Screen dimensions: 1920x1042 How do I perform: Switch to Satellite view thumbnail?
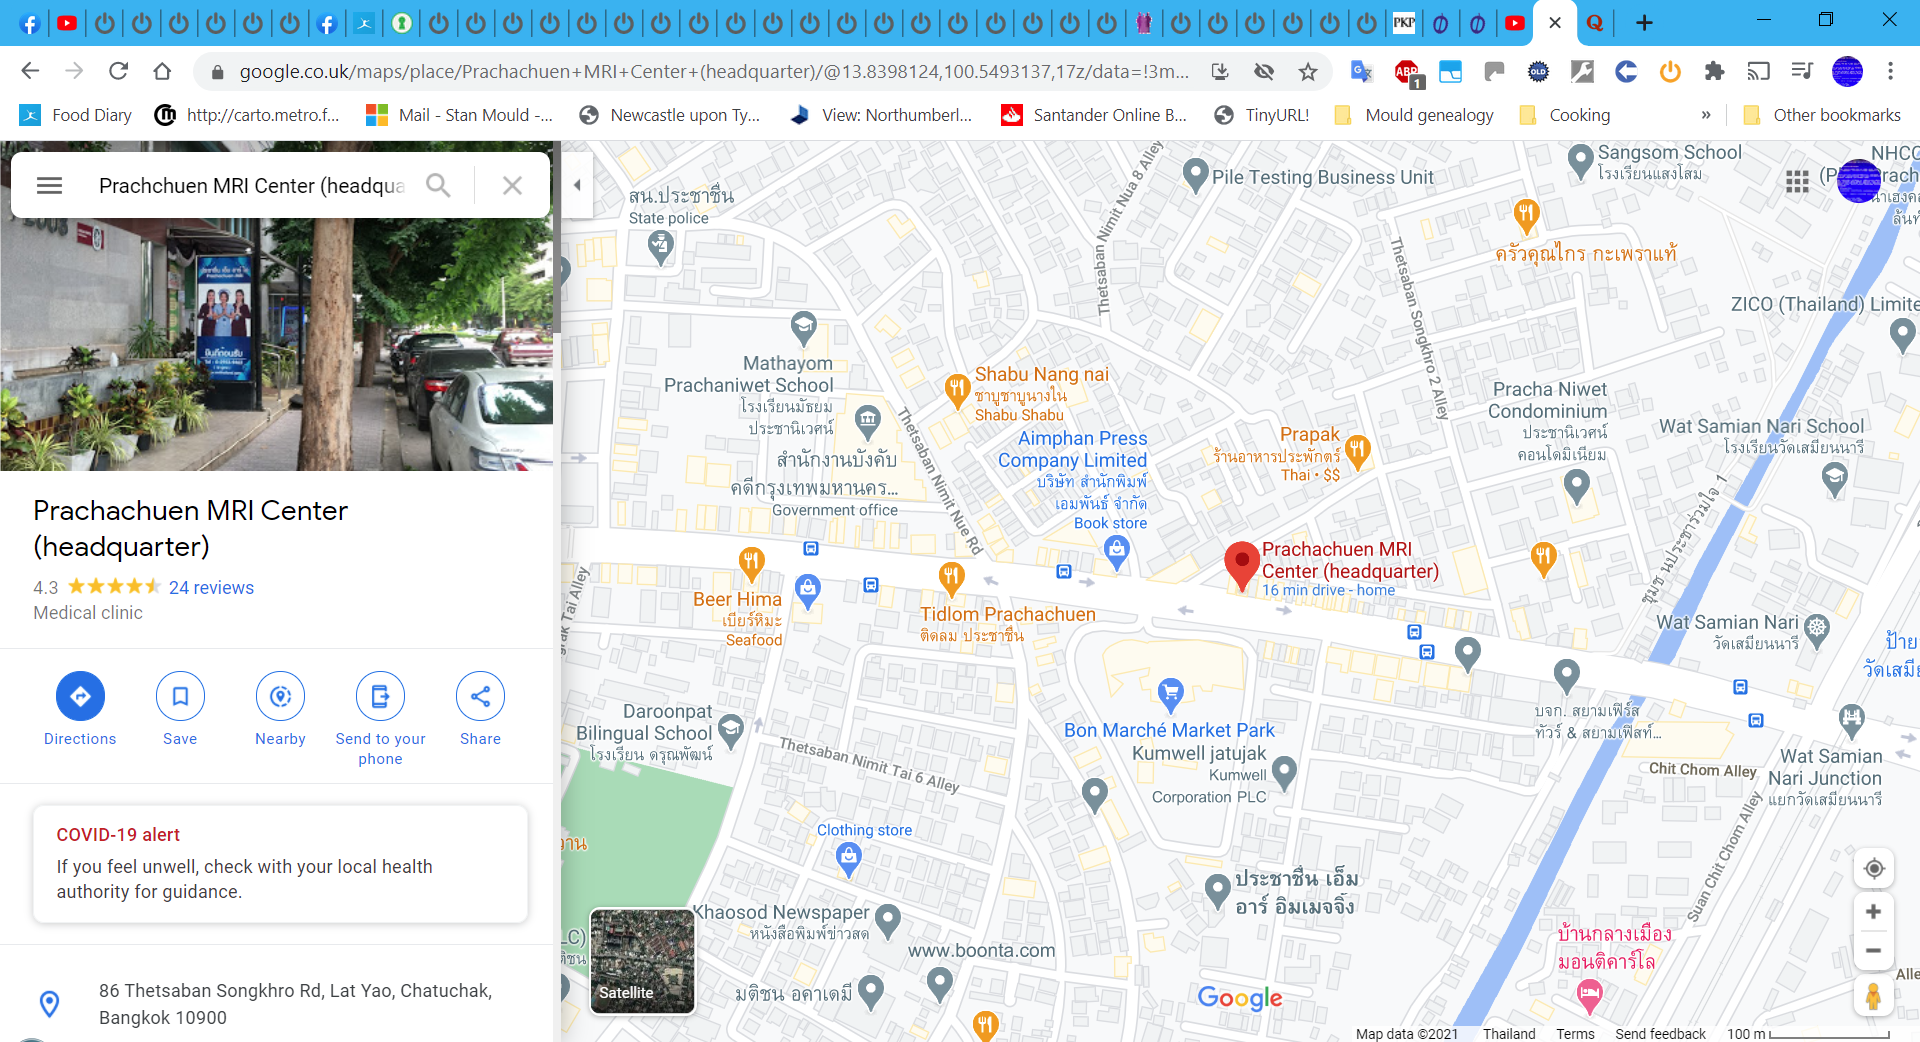click(x=642, y=960)
